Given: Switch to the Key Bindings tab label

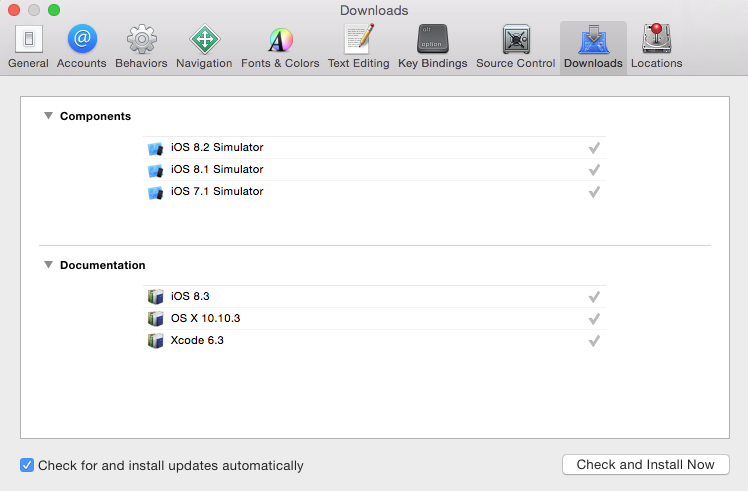Looking at the screenshot, I should 433,63.
